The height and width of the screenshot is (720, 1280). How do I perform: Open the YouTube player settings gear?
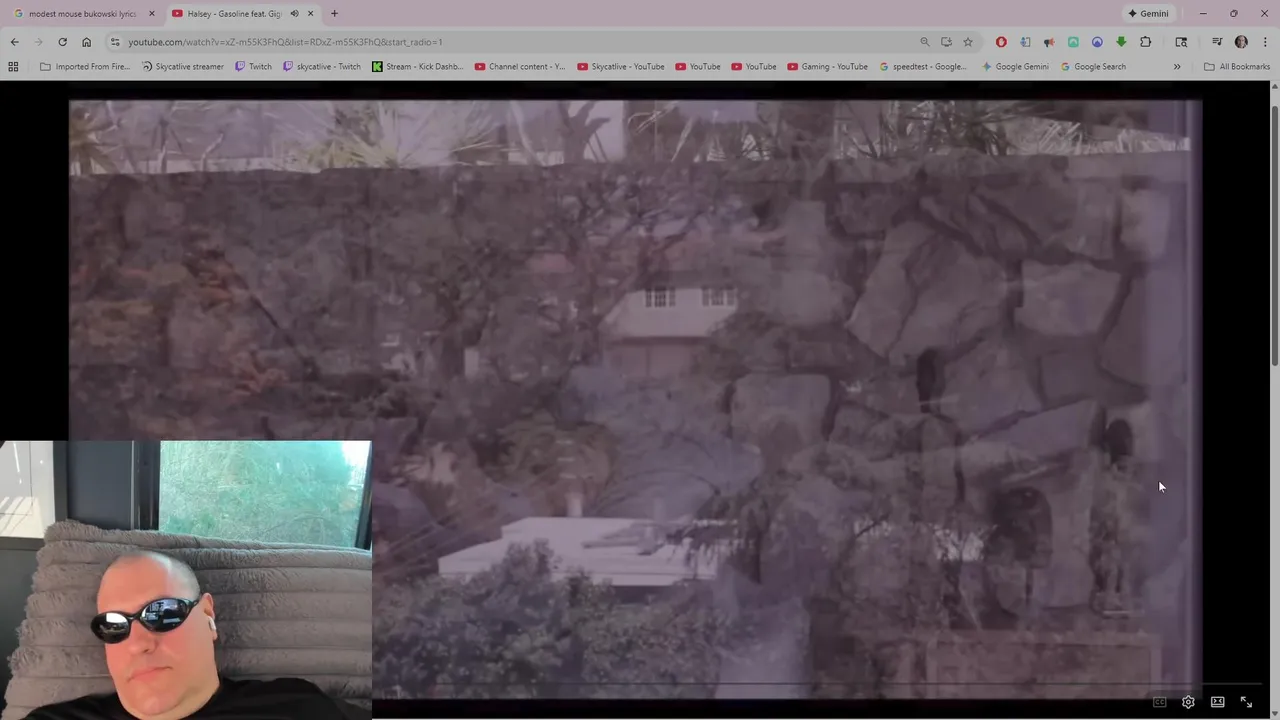[1188, 702]
